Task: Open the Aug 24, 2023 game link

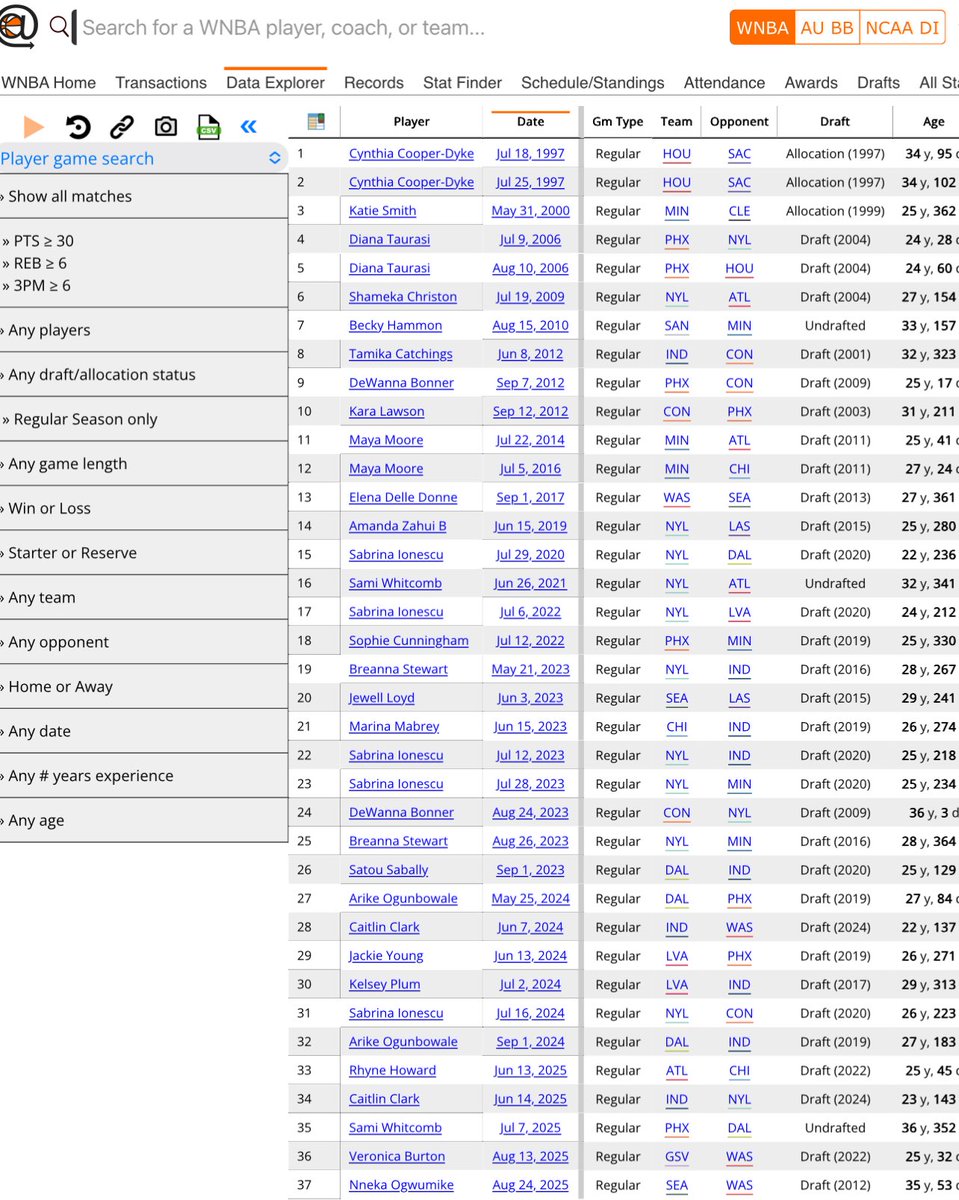Action: click(x=530, y=813)
